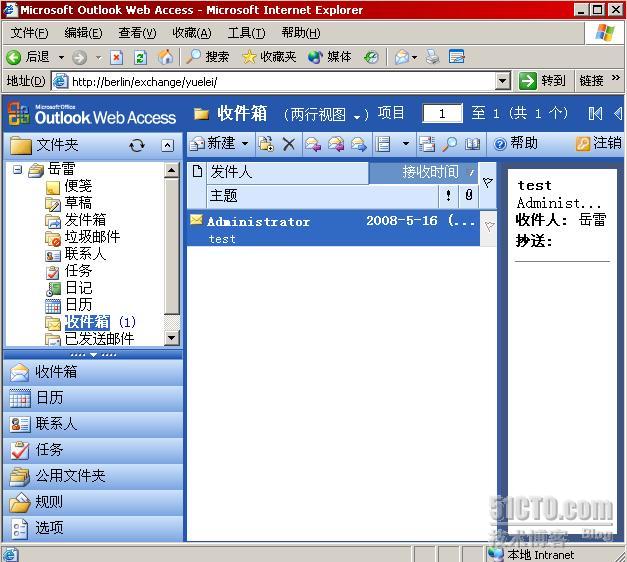Open the 联系人 shortcut in navigation pane
This screenshot has height=562, width=627.
(x=93, y=424)
